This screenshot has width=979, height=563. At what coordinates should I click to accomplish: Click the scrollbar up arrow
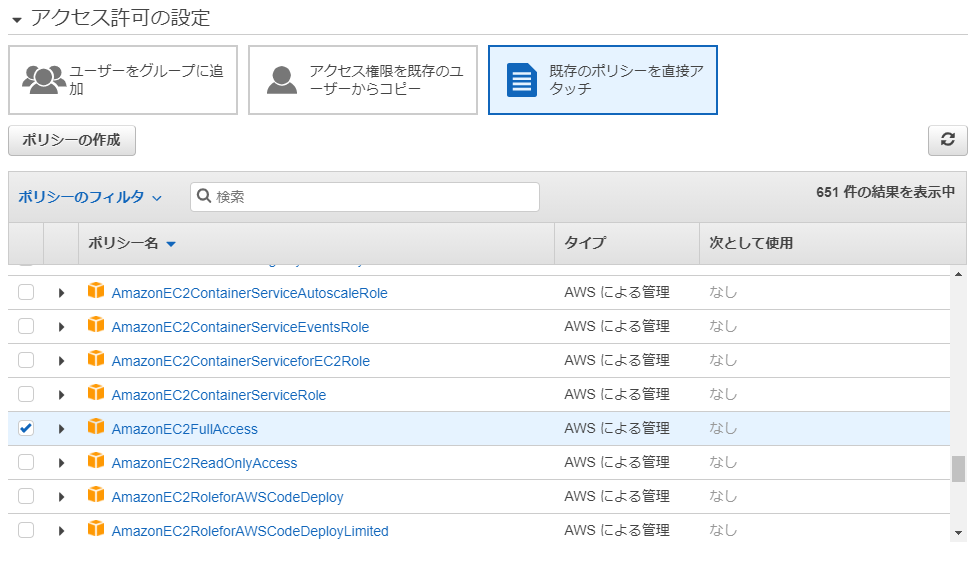tap(958, 274)
